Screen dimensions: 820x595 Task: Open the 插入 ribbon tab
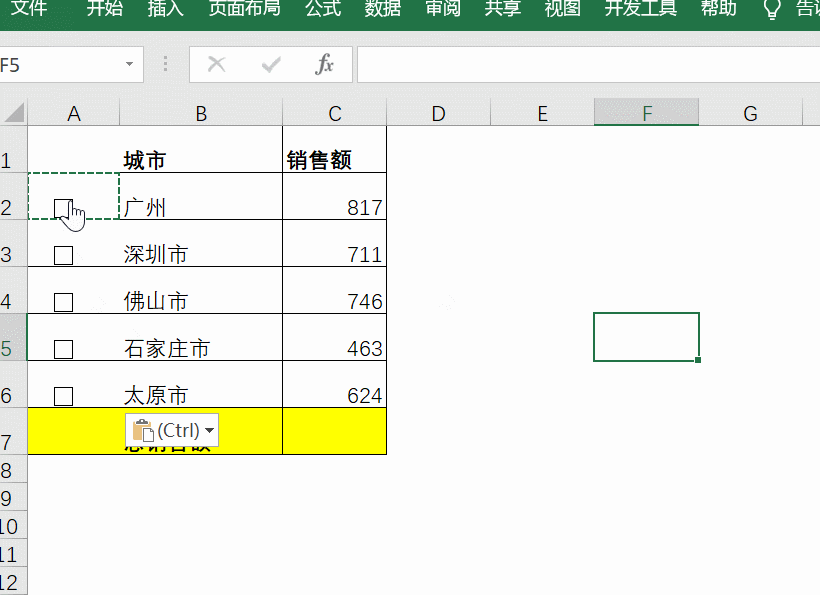(x=165, y=8)
